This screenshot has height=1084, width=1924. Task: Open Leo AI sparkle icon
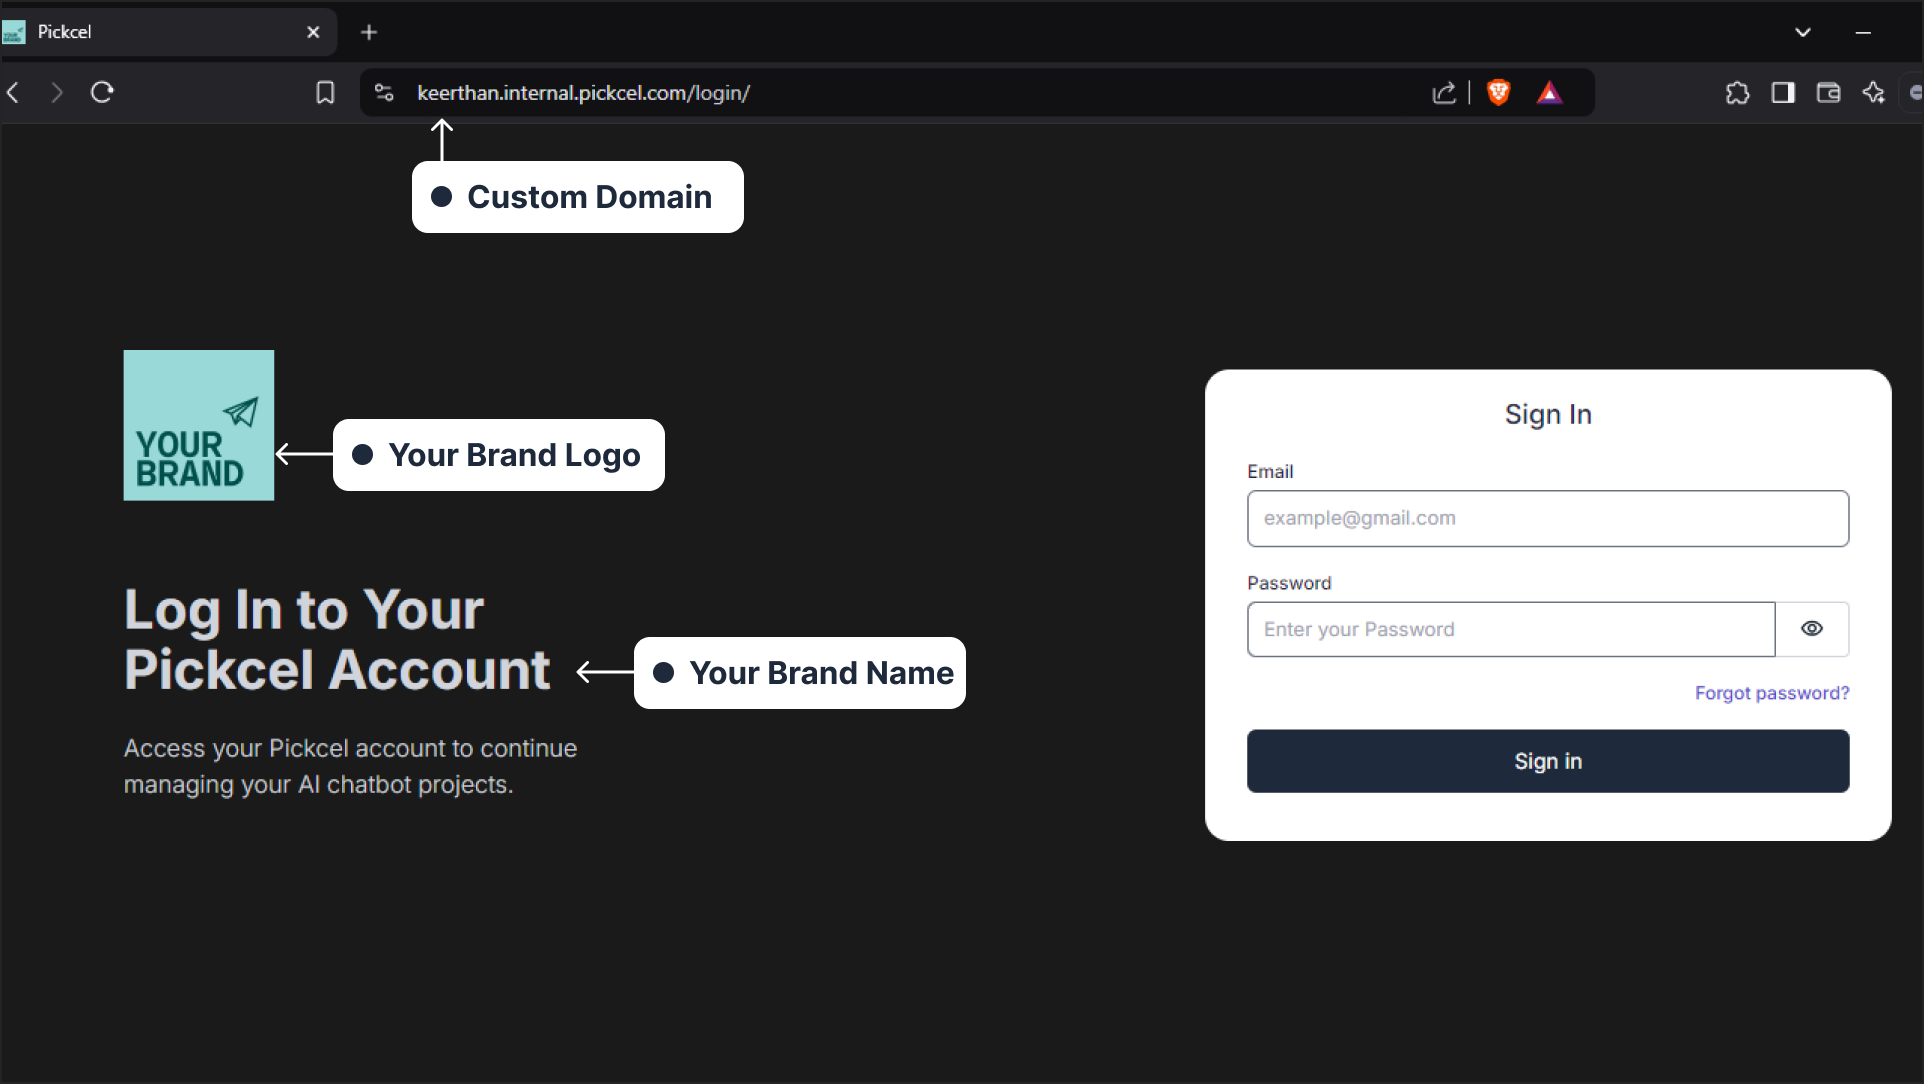[x=1873, y=93]
